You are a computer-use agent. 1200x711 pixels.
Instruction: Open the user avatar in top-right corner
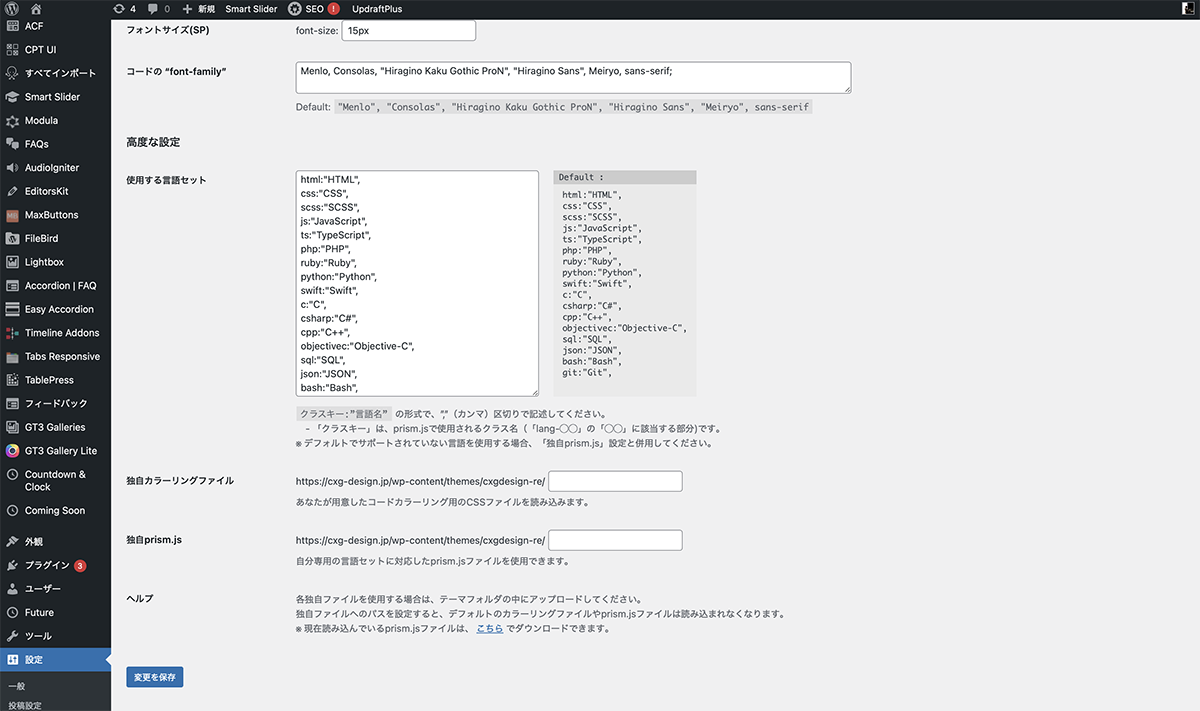pyautogui.click(x=1186, y=9)
